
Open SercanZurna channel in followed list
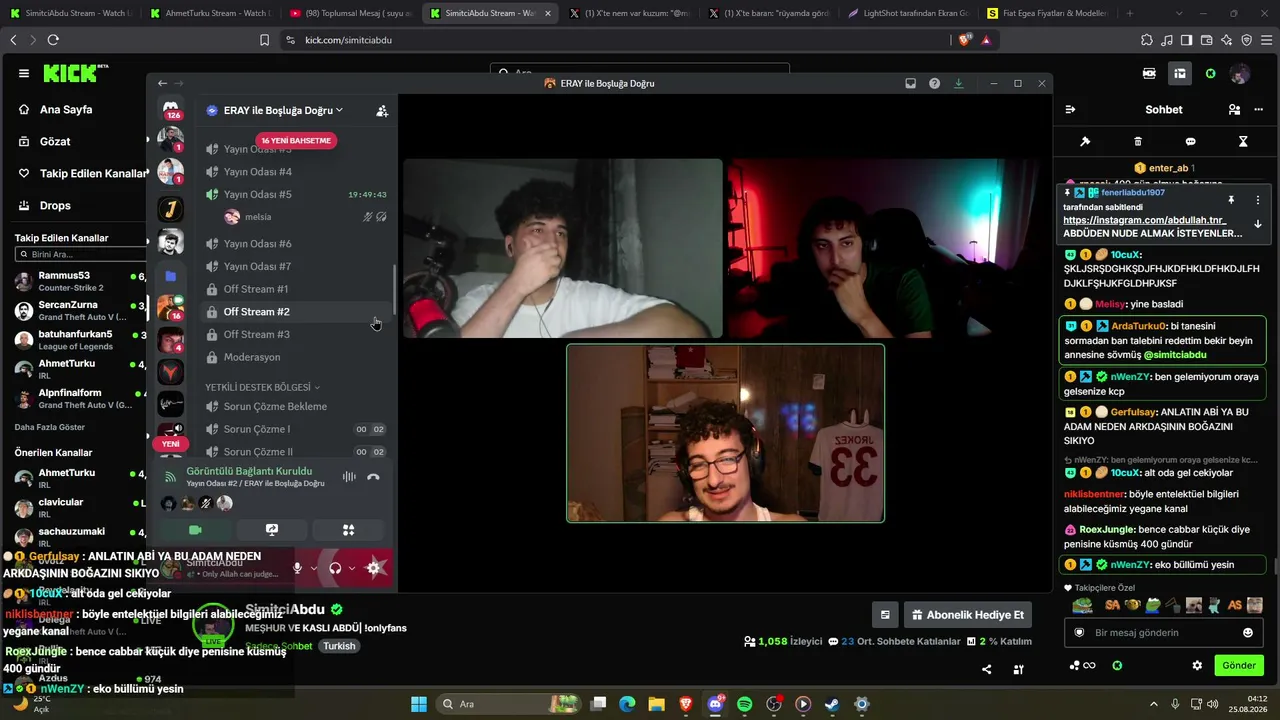(80, 310)
